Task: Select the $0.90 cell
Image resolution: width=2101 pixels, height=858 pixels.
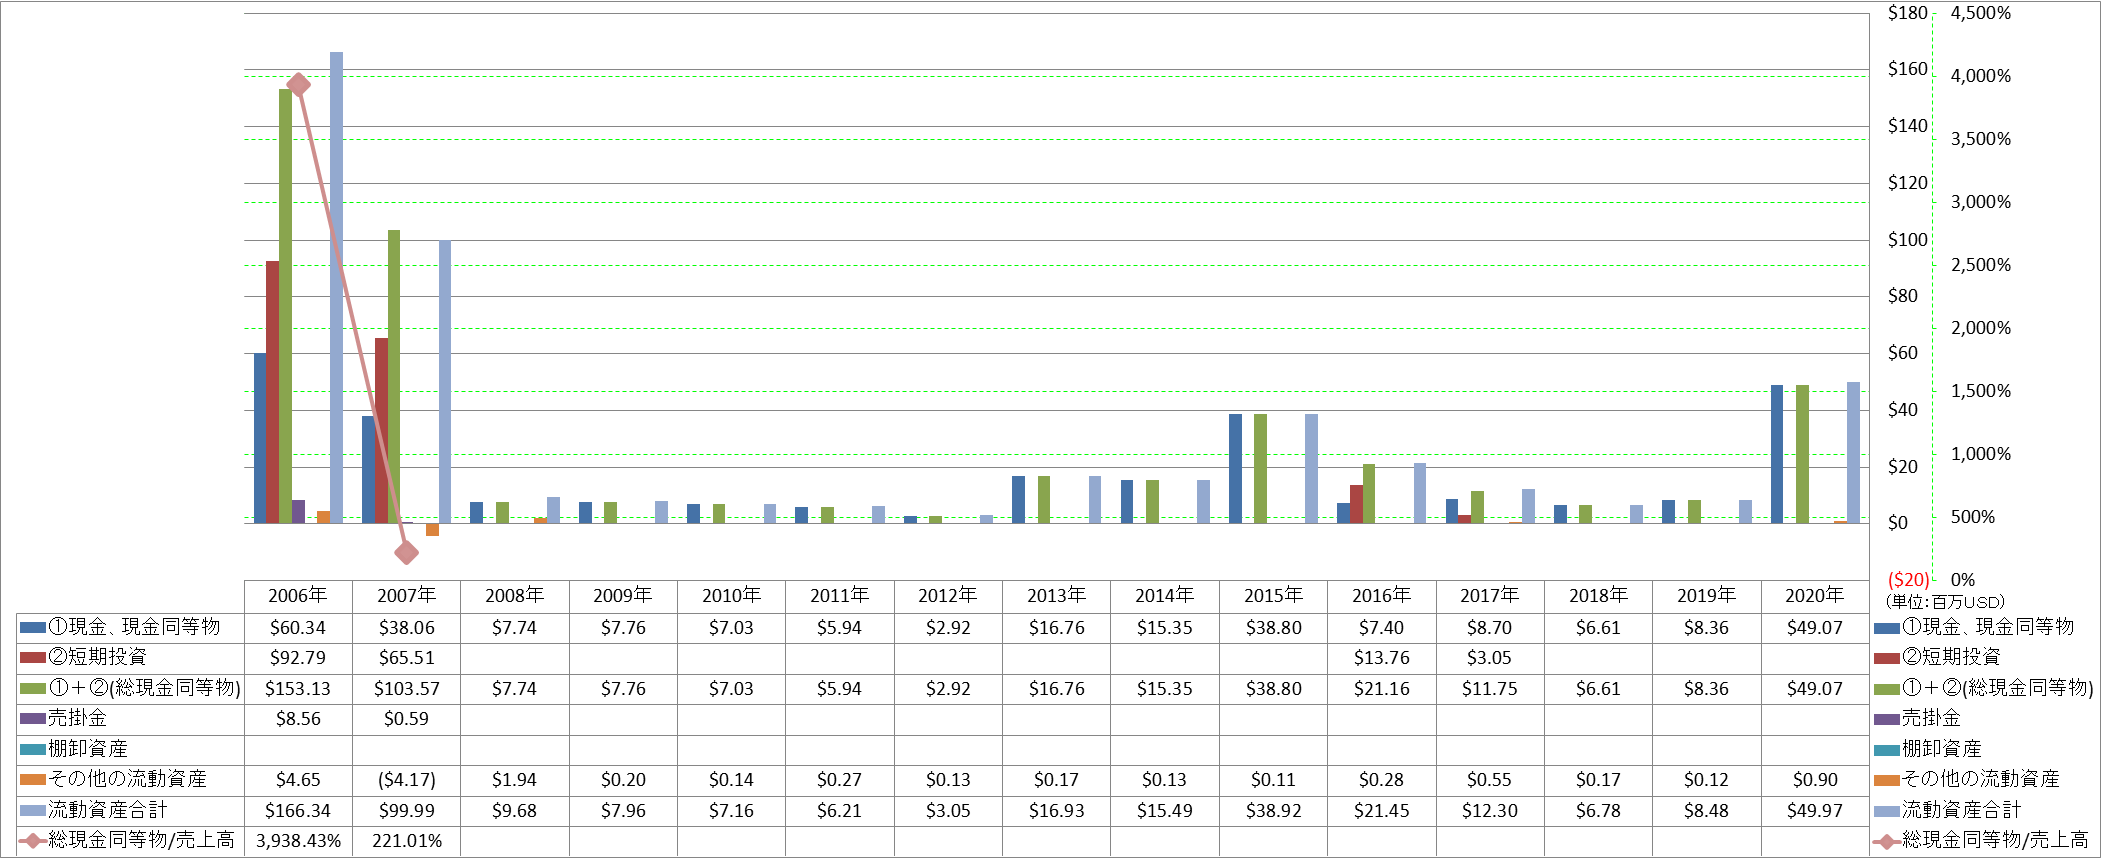Action: [x=1815, y=780]
